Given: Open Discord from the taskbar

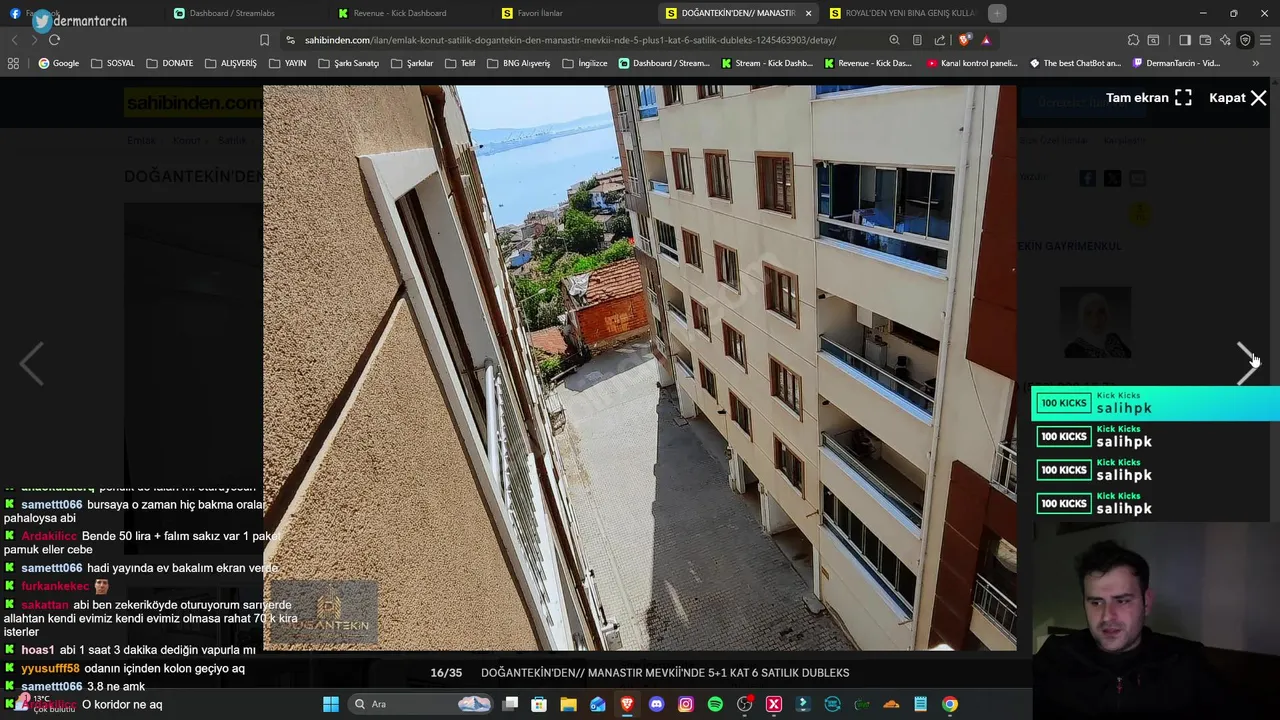Looking at the screenshot, I should pos(656,704).
